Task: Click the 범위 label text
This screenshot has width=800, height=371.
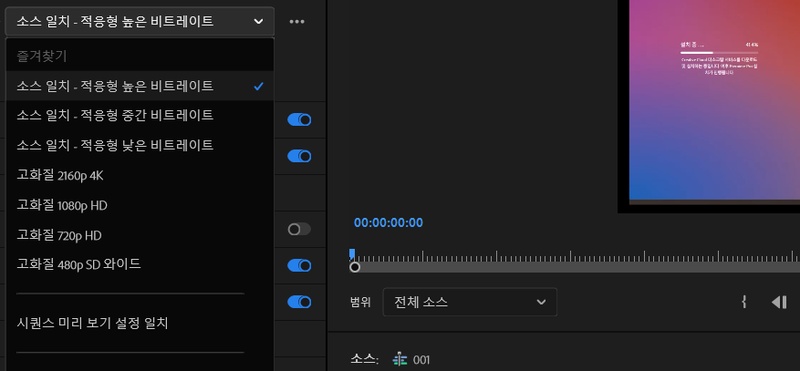Action: click(x=360, y=302)
